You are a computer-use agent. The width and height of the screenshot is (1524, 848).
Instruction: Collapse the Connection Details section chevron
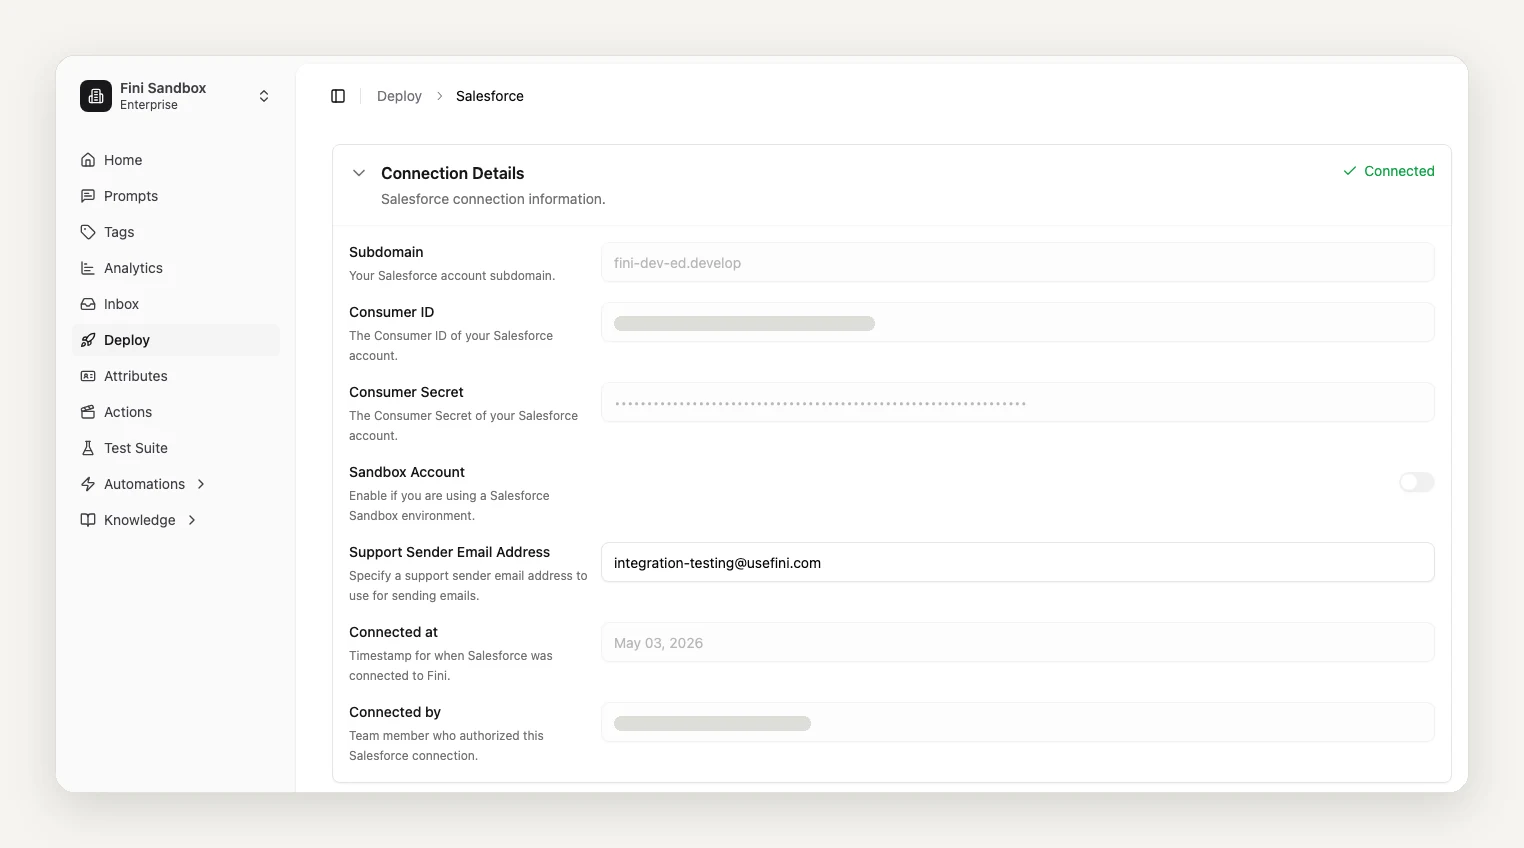coord(359,173)
